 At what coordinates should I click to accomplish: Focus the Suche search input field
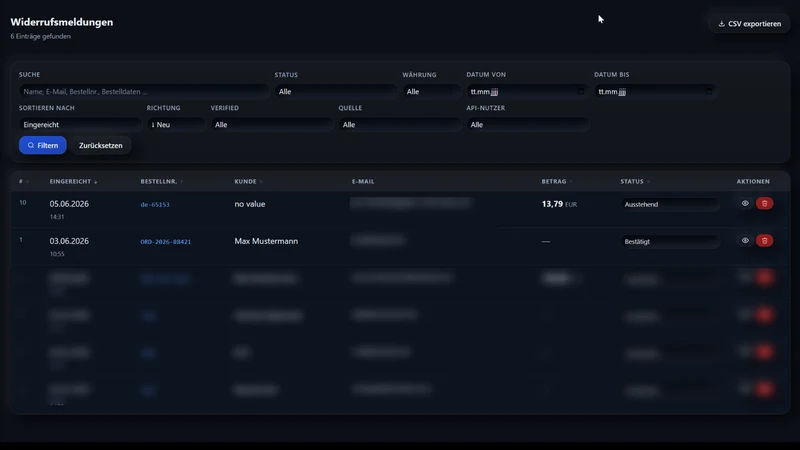pyautogui.click(x=144, y=91)
